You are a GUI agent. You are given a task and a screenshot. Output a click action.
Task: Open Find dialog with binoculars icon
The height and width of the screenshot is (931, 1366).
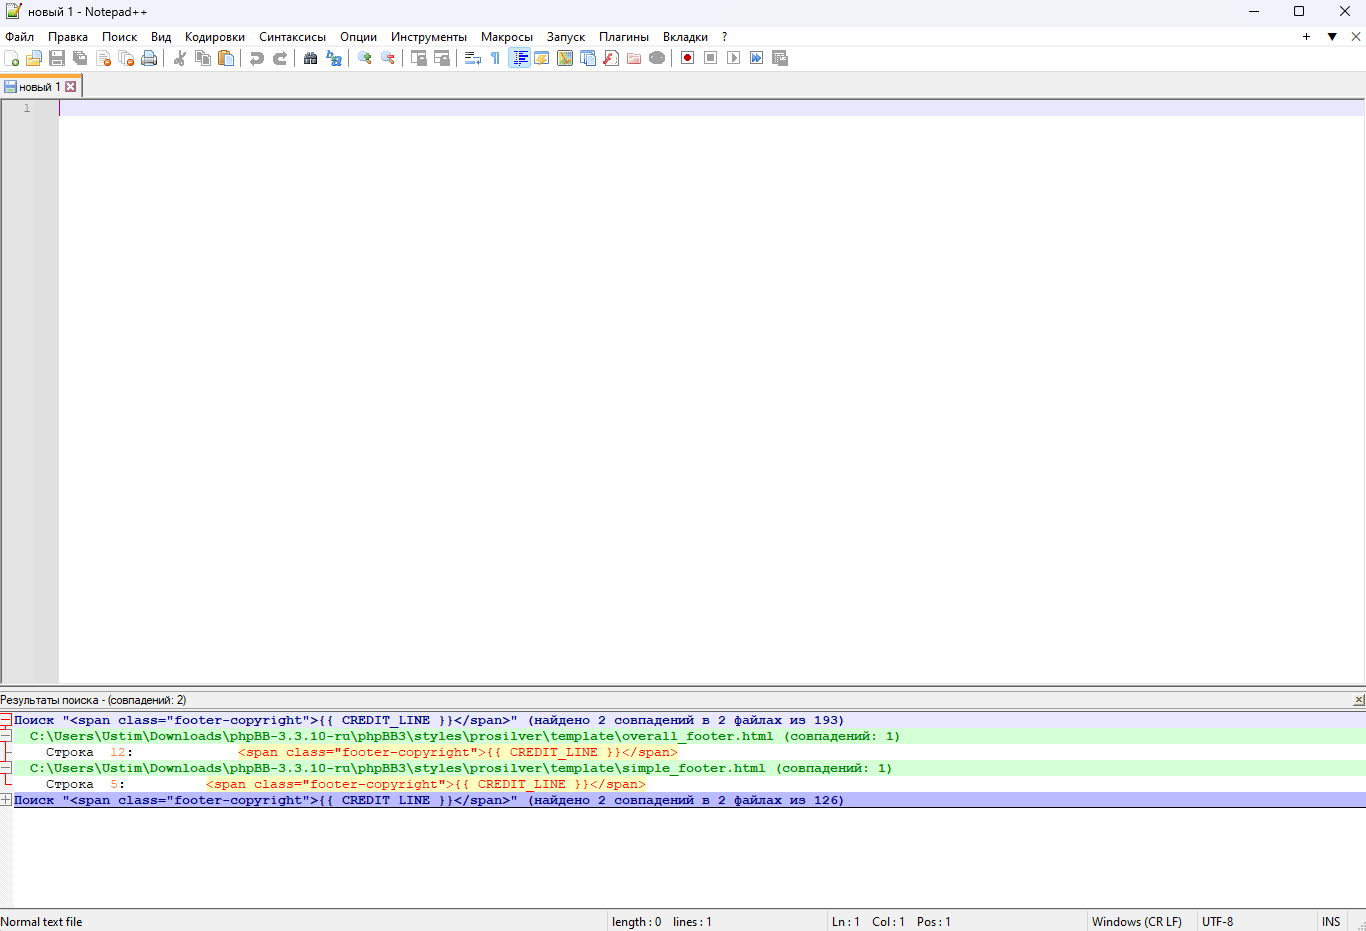coord(310,58)
